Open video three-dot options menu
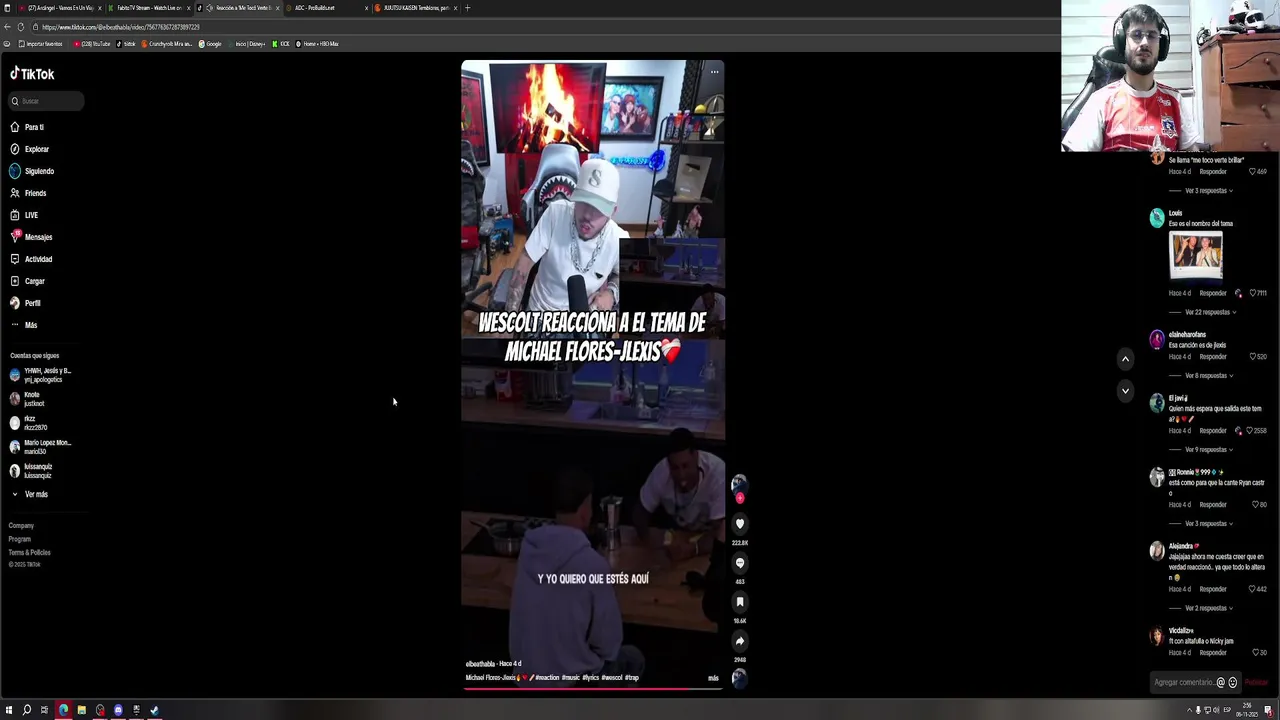The height and width of the screenshot is (720, 1280). [x=714, y=72]
